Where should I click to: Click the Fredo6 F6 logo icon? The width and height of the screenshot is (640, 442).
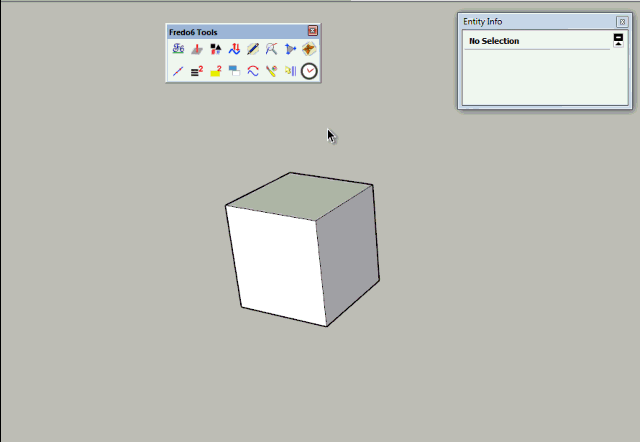coord(178,49)
